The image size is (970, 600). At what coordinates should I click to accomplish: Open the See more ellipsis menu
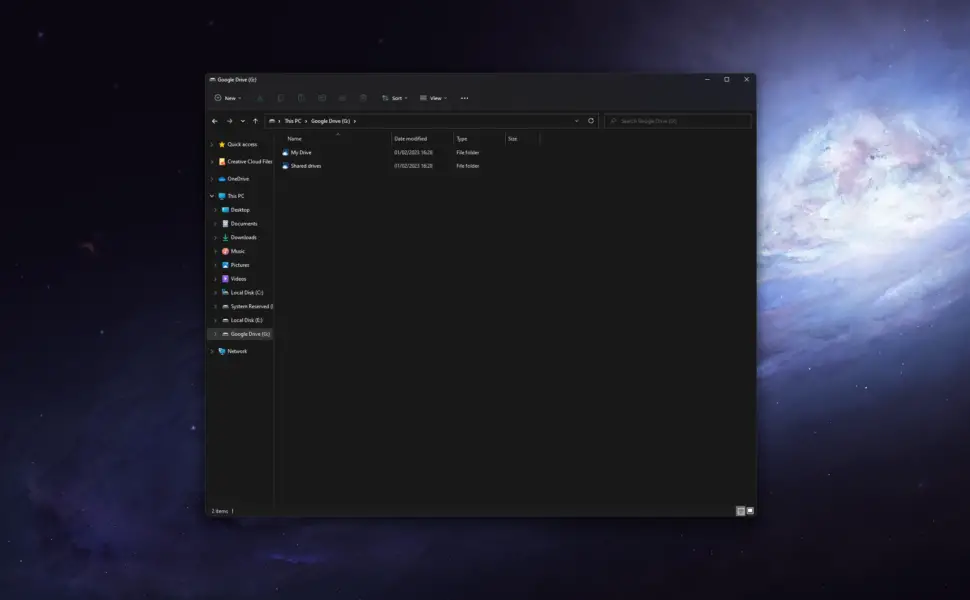(x=465, y=98)
